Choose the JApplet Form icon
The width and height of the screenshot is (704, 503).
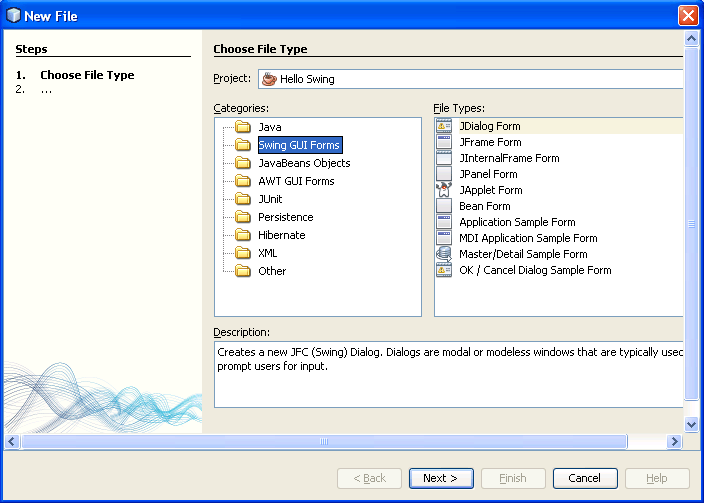point(444,190)
